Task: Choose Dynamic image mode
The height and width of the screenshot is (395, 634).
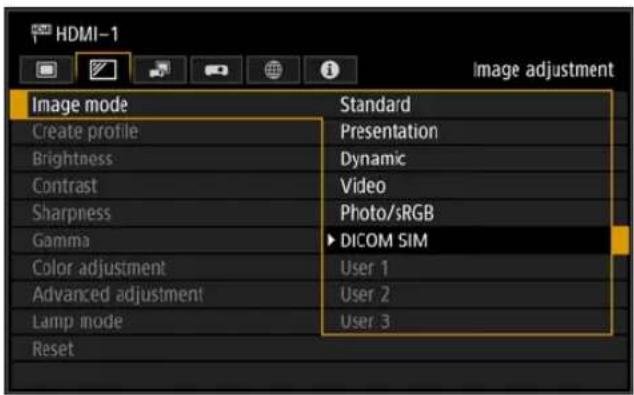Action: (467, 159)
